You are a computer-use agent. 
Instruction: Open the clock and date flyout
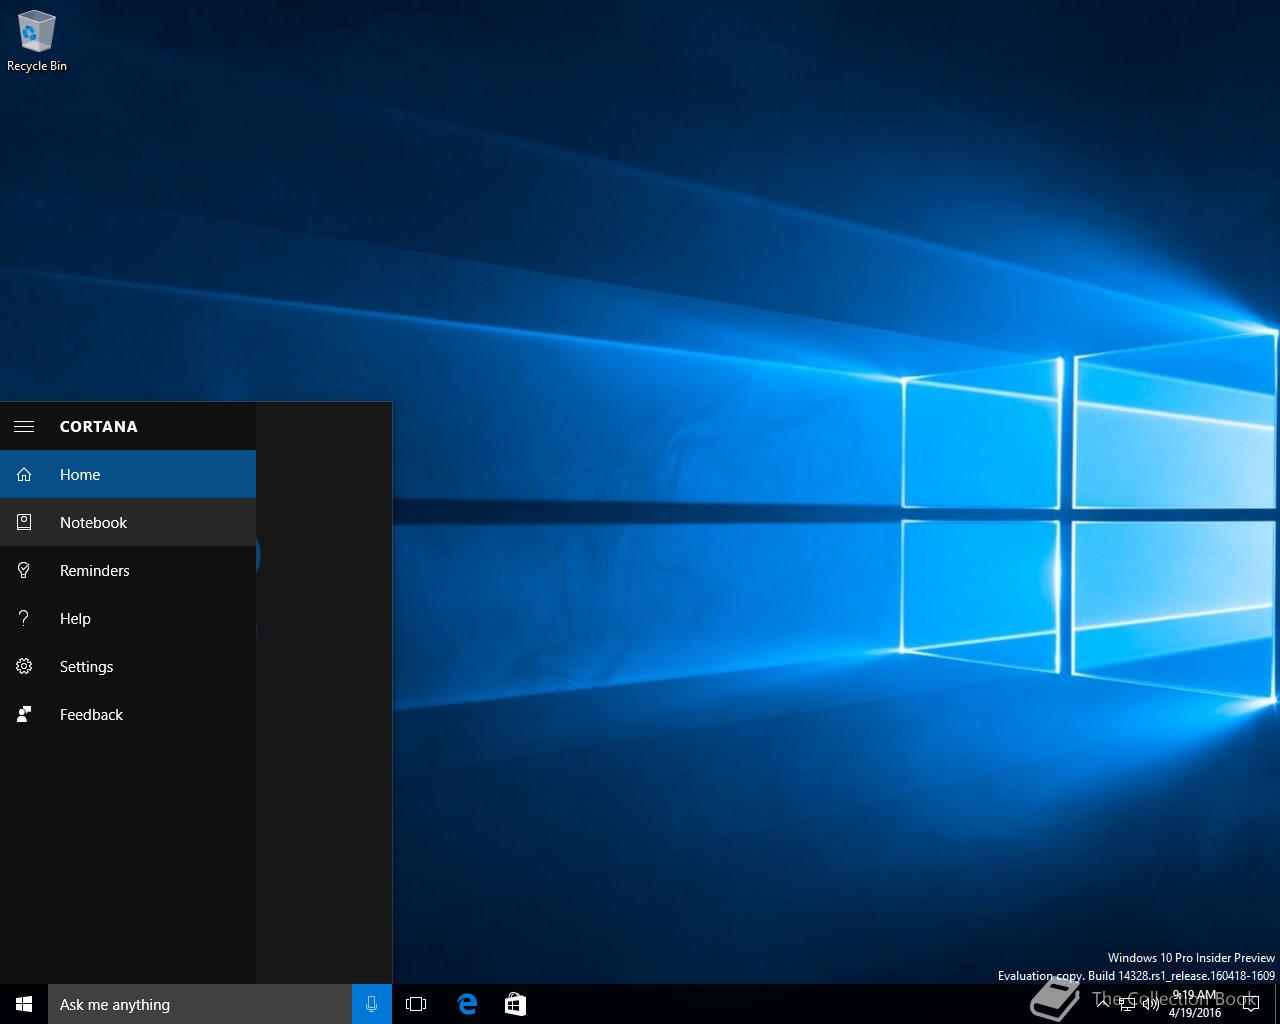1195,1004
